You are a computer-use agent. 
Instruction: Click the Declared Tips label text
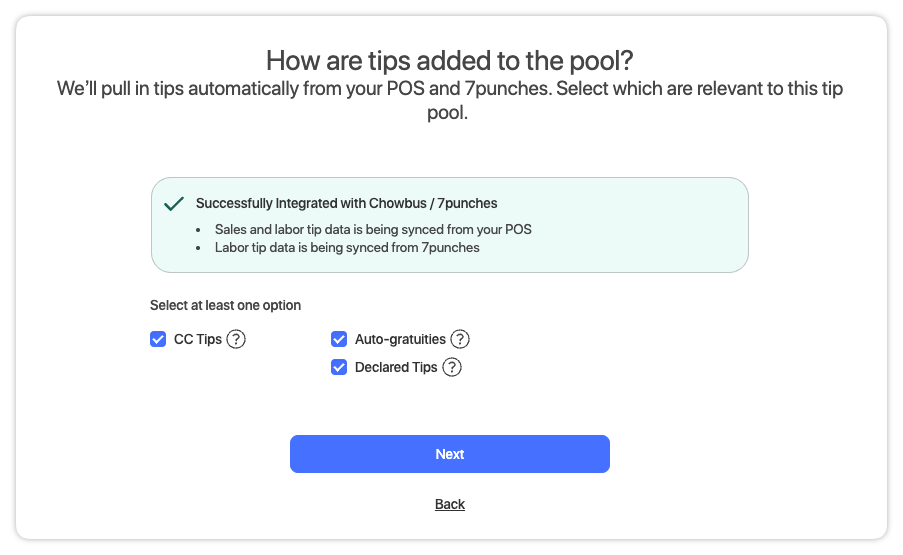coord(396,367)
